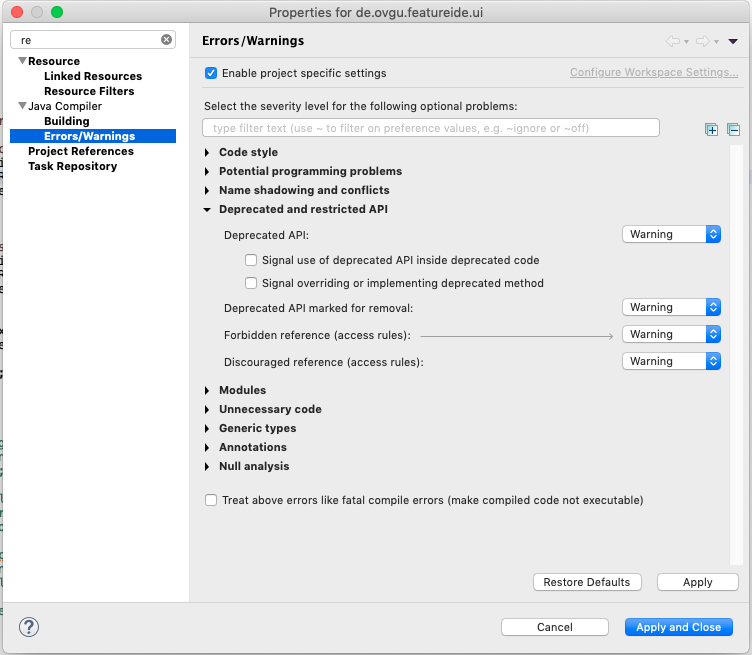Enable signaling deprecated API inside deprecated code
Image resolution: width=752 pixels, height=655 pixels.
251,260
